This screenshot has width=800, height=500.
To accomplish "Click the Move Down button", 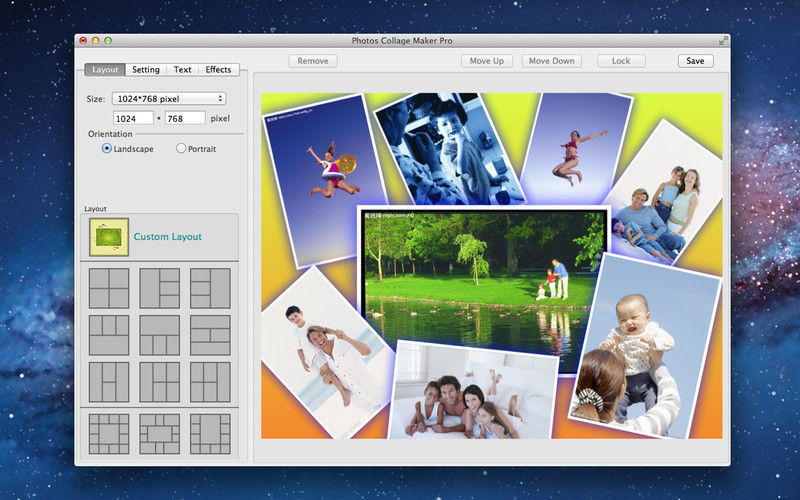I will click(x=552, y=61).
